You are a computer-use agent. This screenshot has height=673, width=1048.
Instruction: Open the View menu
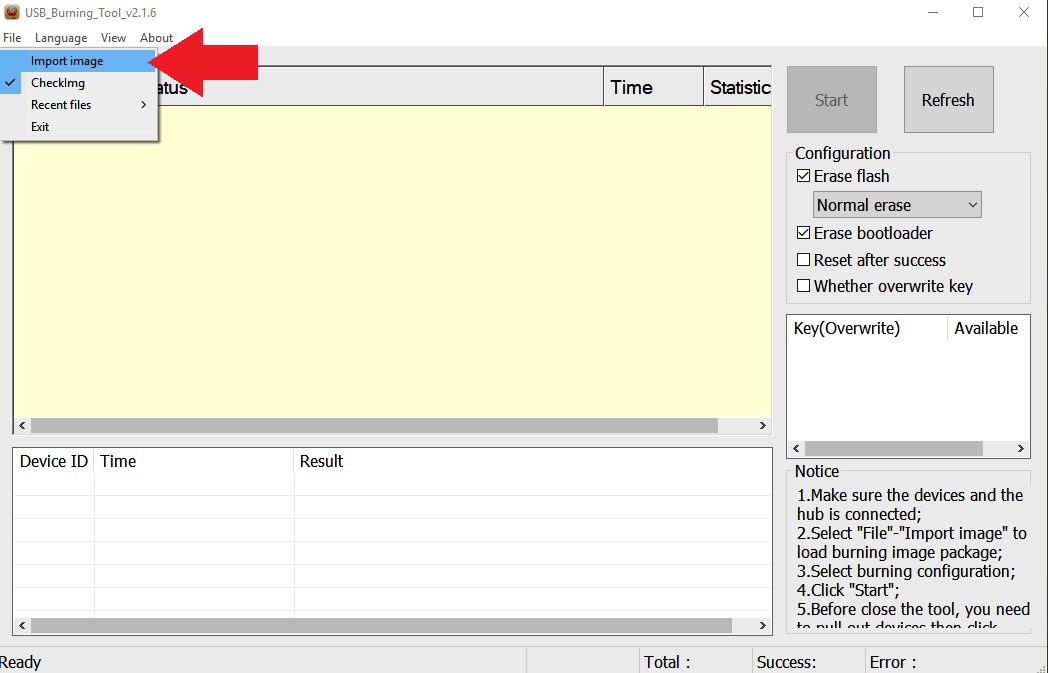point(113,38)
